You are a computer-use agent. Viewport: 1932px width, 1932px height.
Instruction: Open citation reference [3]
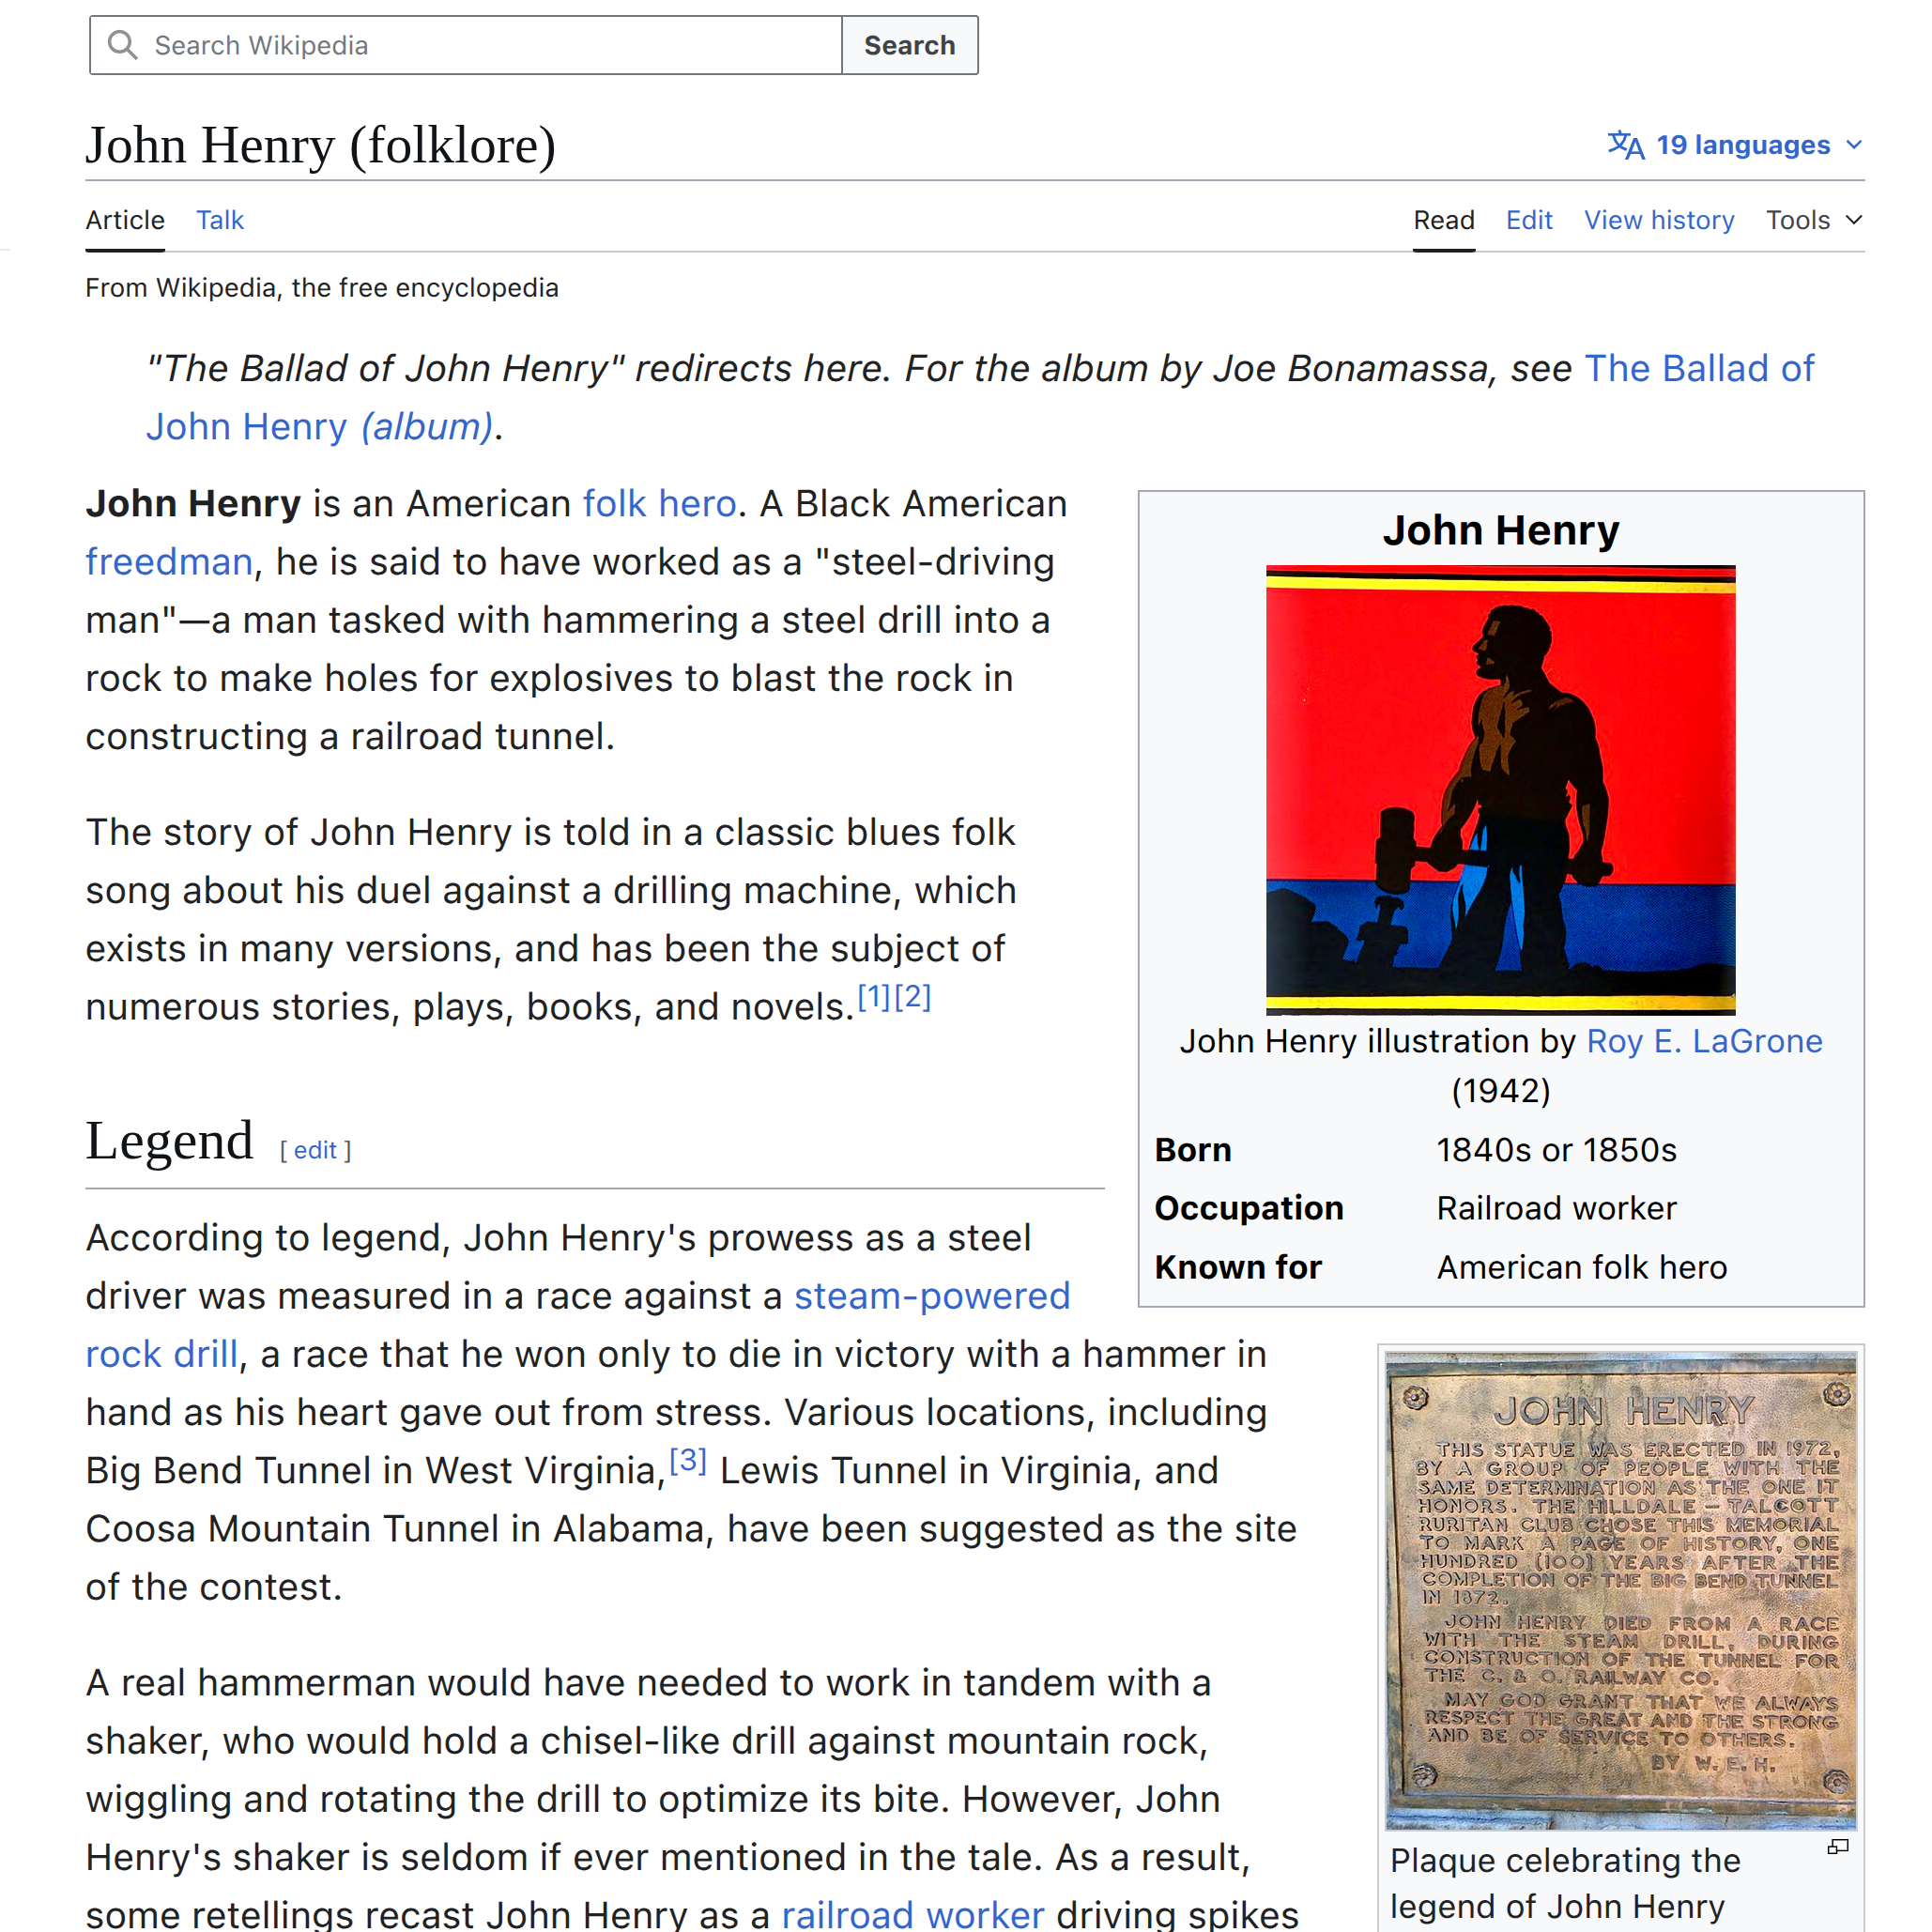tap(687, 1461)
